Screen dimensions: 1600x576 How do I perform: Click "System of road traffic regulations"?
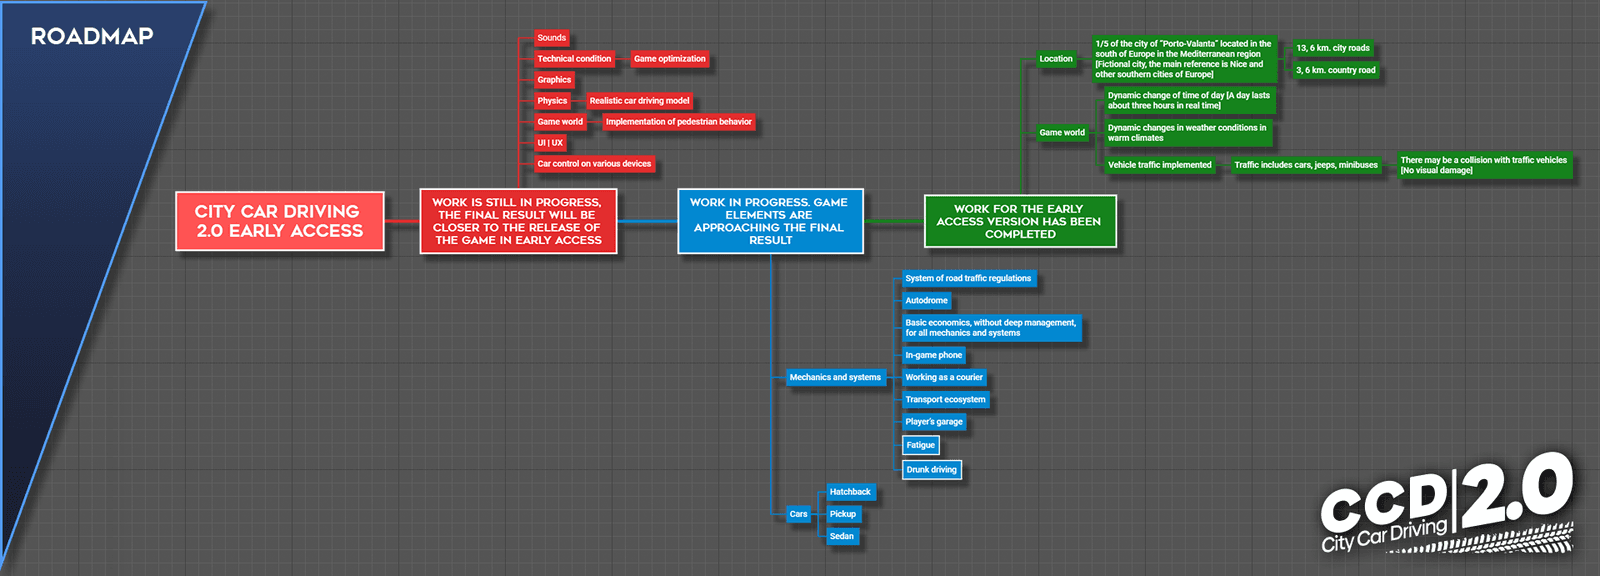tap(968, 279)
